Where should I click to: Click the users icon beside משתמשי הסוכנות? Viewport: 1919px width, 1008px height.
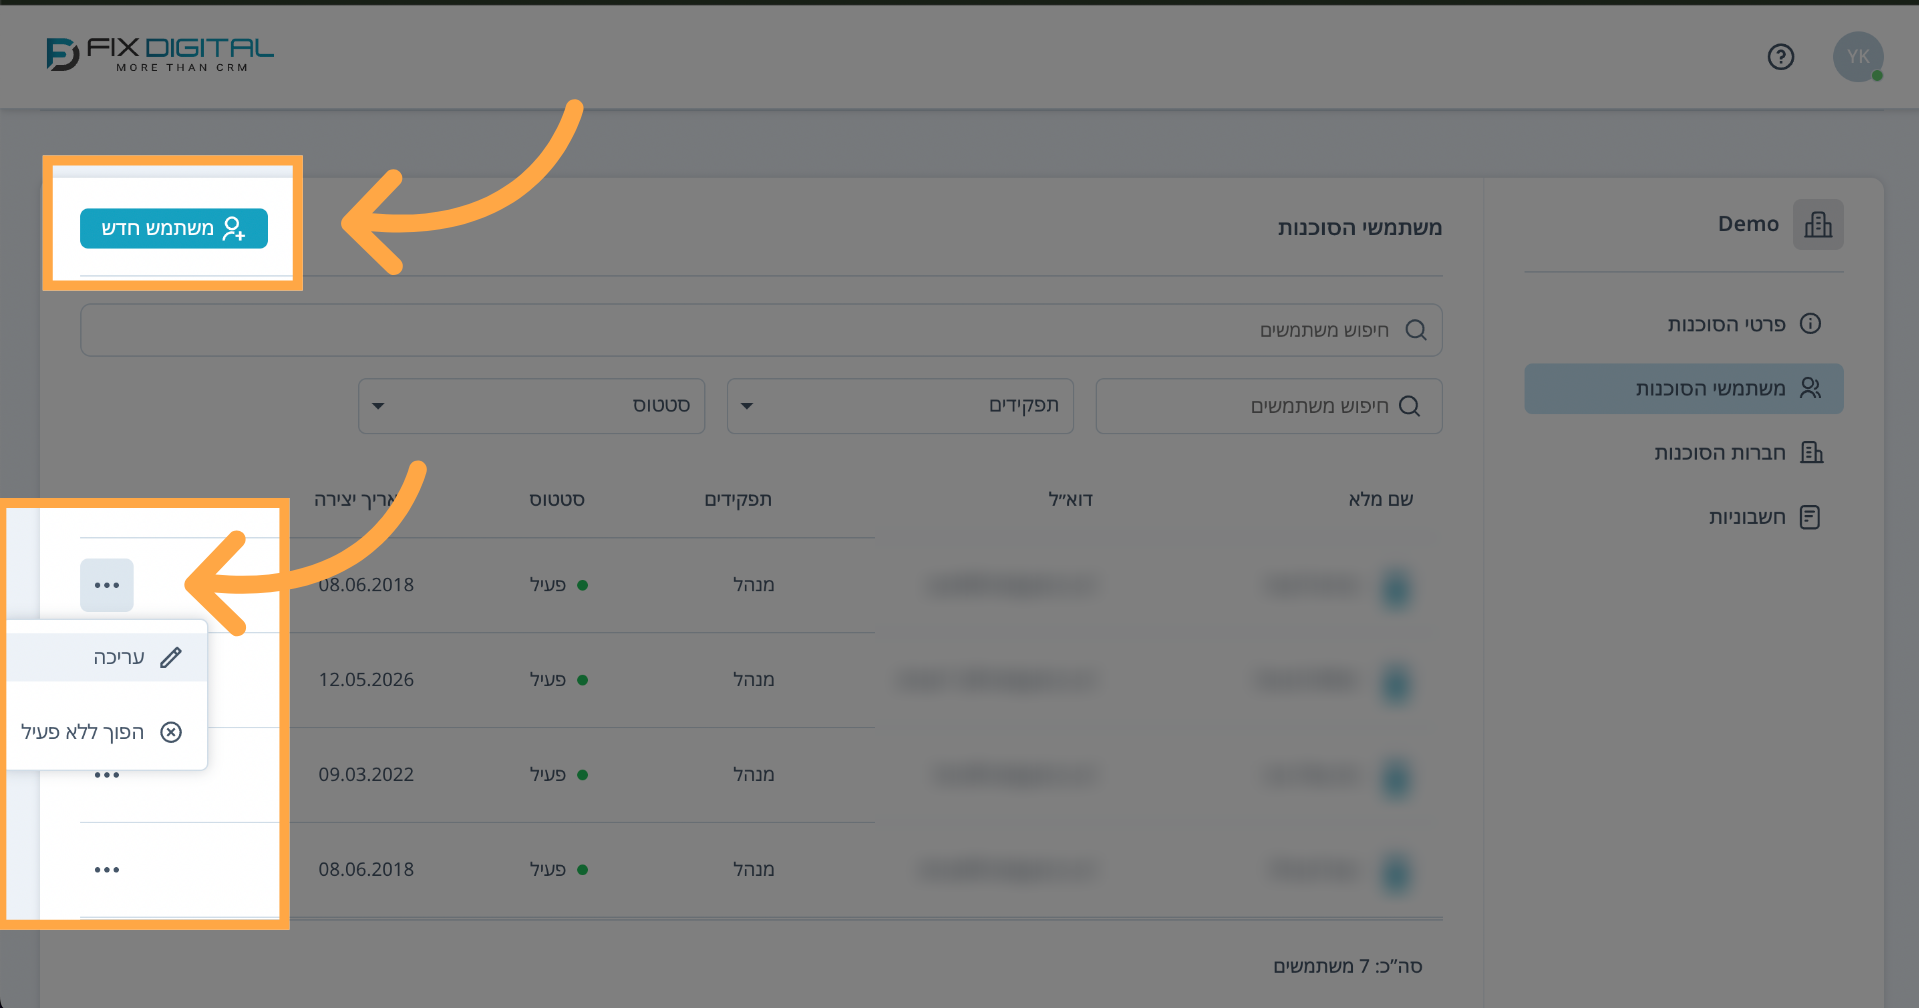click(1810, 388)
